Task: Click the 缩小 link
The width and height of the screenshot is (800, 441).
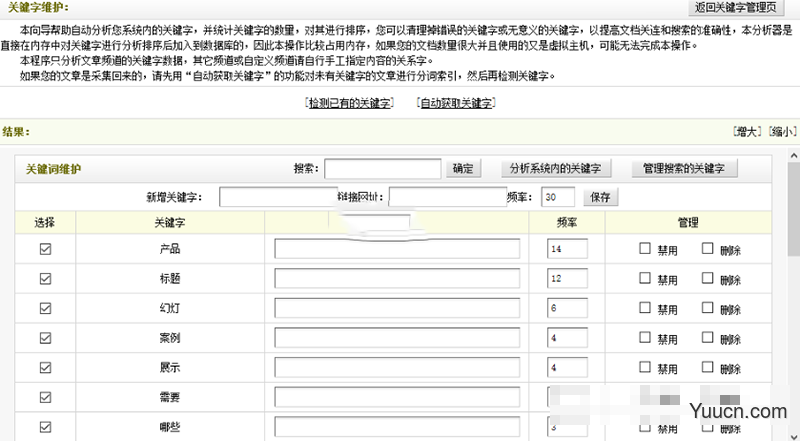Action: tap(781, 131)
